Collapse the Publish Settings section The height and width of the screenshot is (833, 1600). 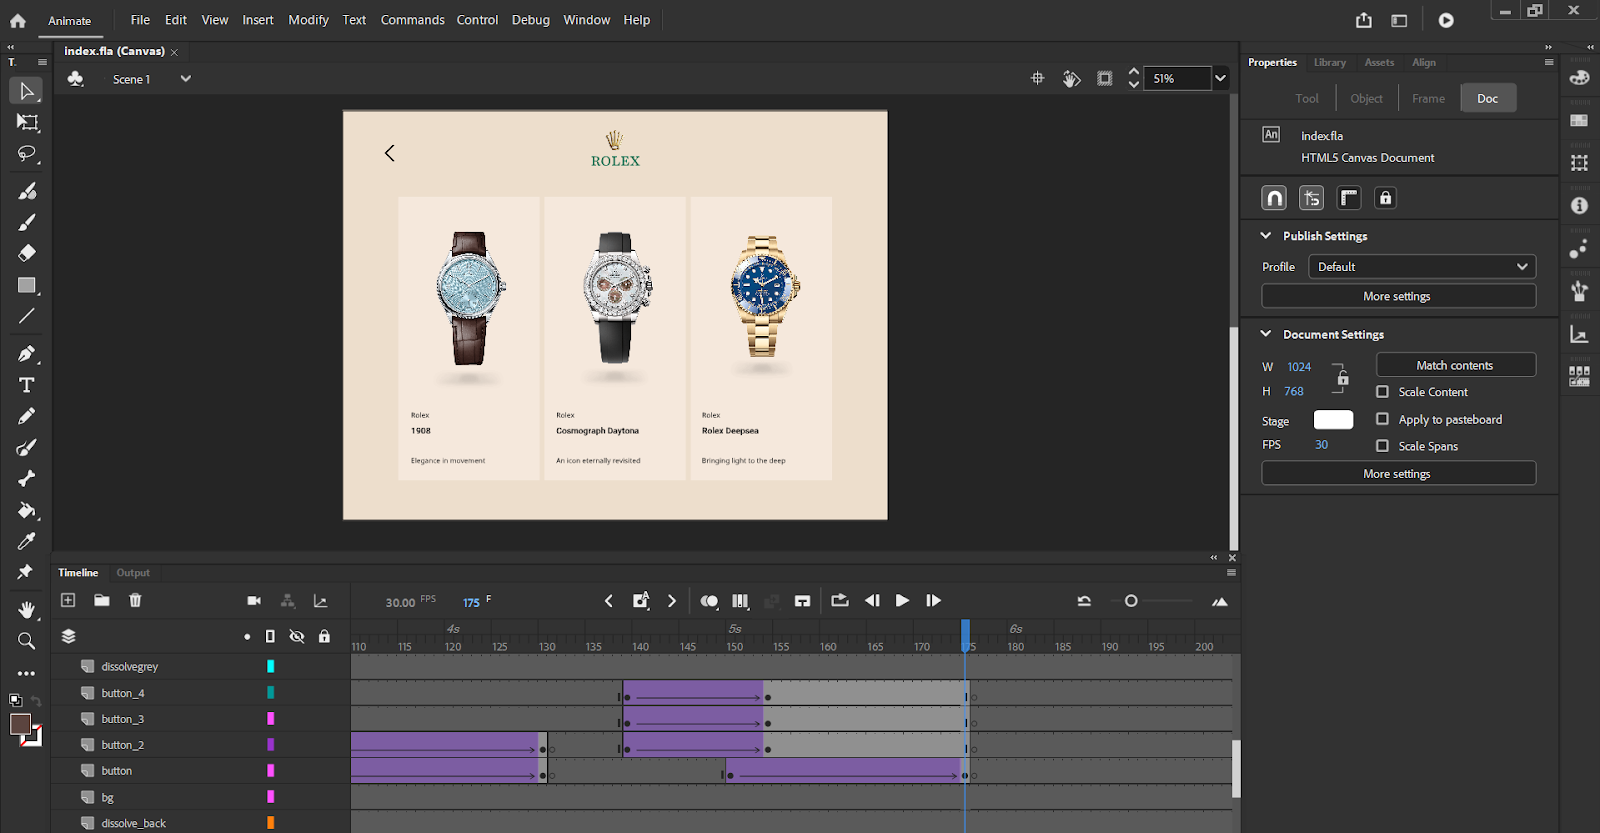[1266, 236]
